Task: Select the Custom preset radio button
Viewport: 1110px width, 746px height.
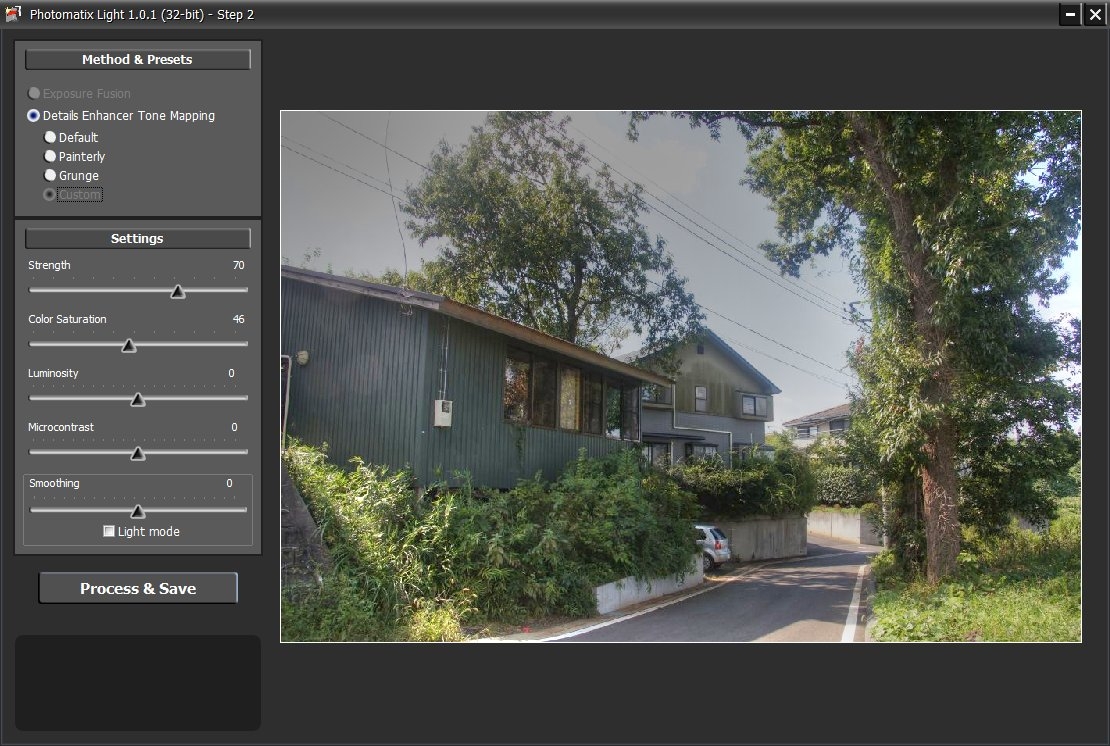Action: [x=50, y=195]
